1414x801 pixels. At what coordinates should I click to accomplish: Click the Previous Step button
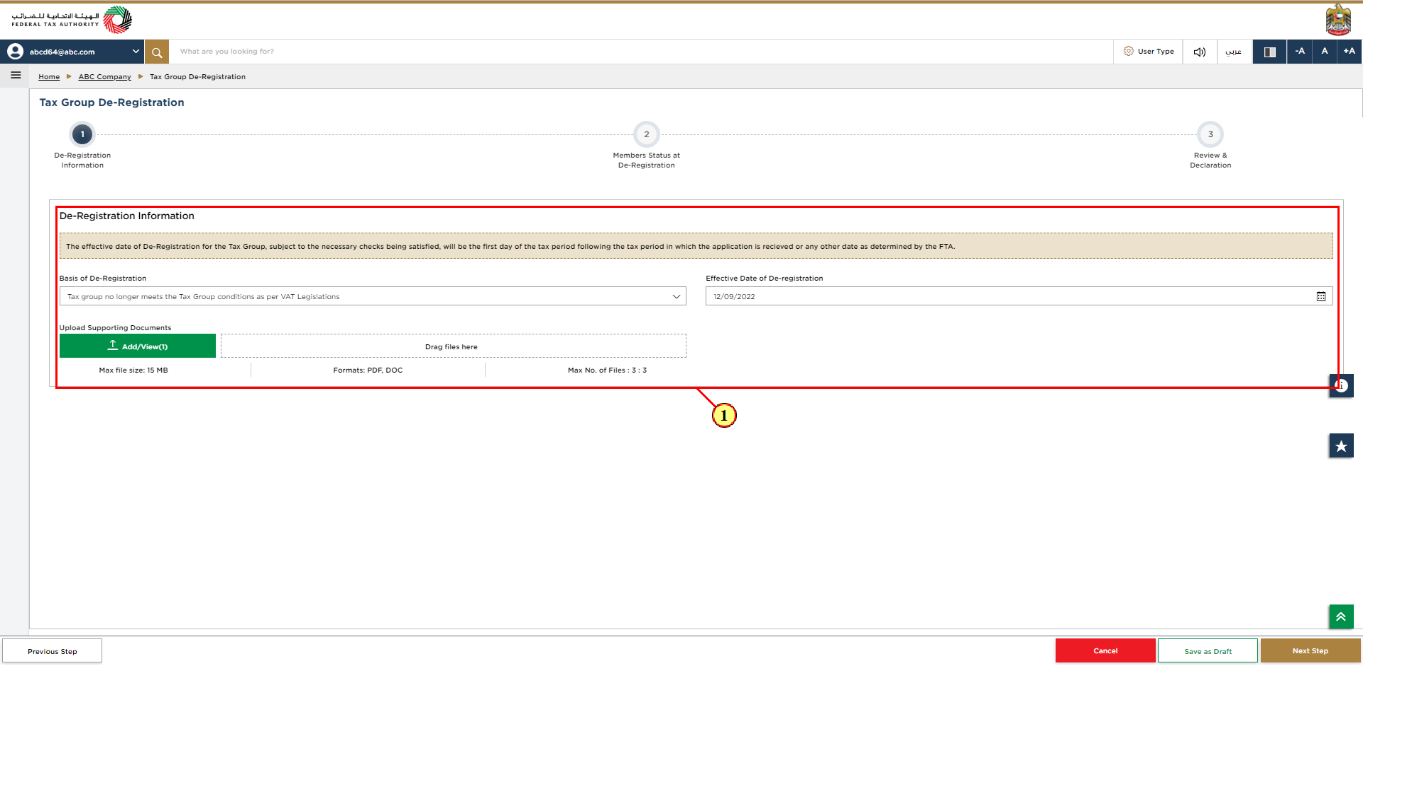(x=52, y=651)
